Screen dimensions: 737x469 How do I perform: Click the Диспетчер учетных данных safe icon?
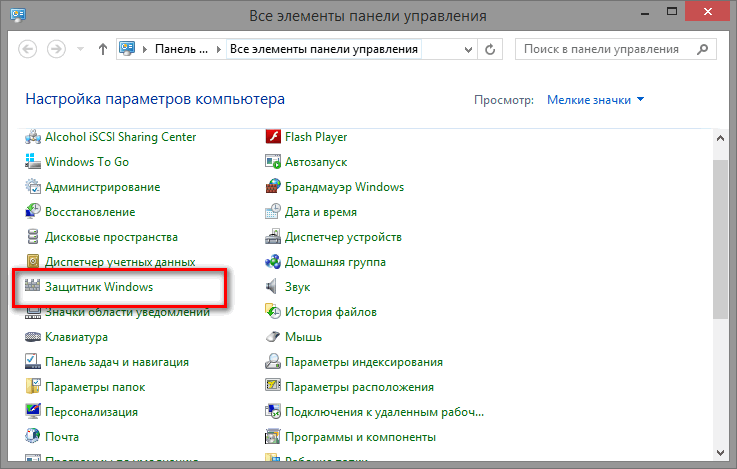pyautogui.click(x=33, y=261)
